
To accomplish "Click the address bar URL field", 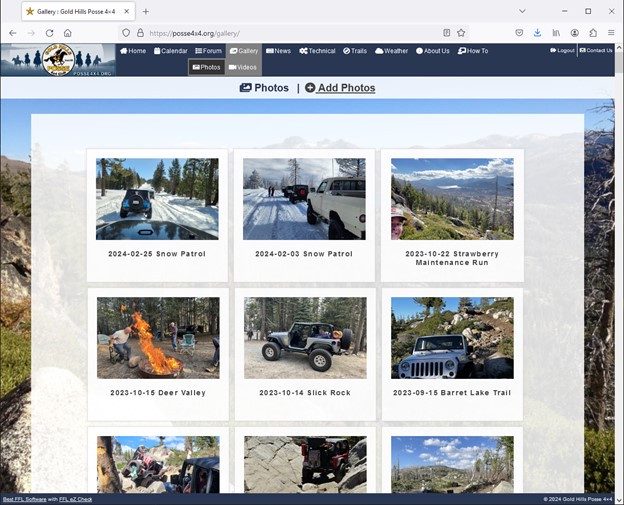I will [292, 33].
